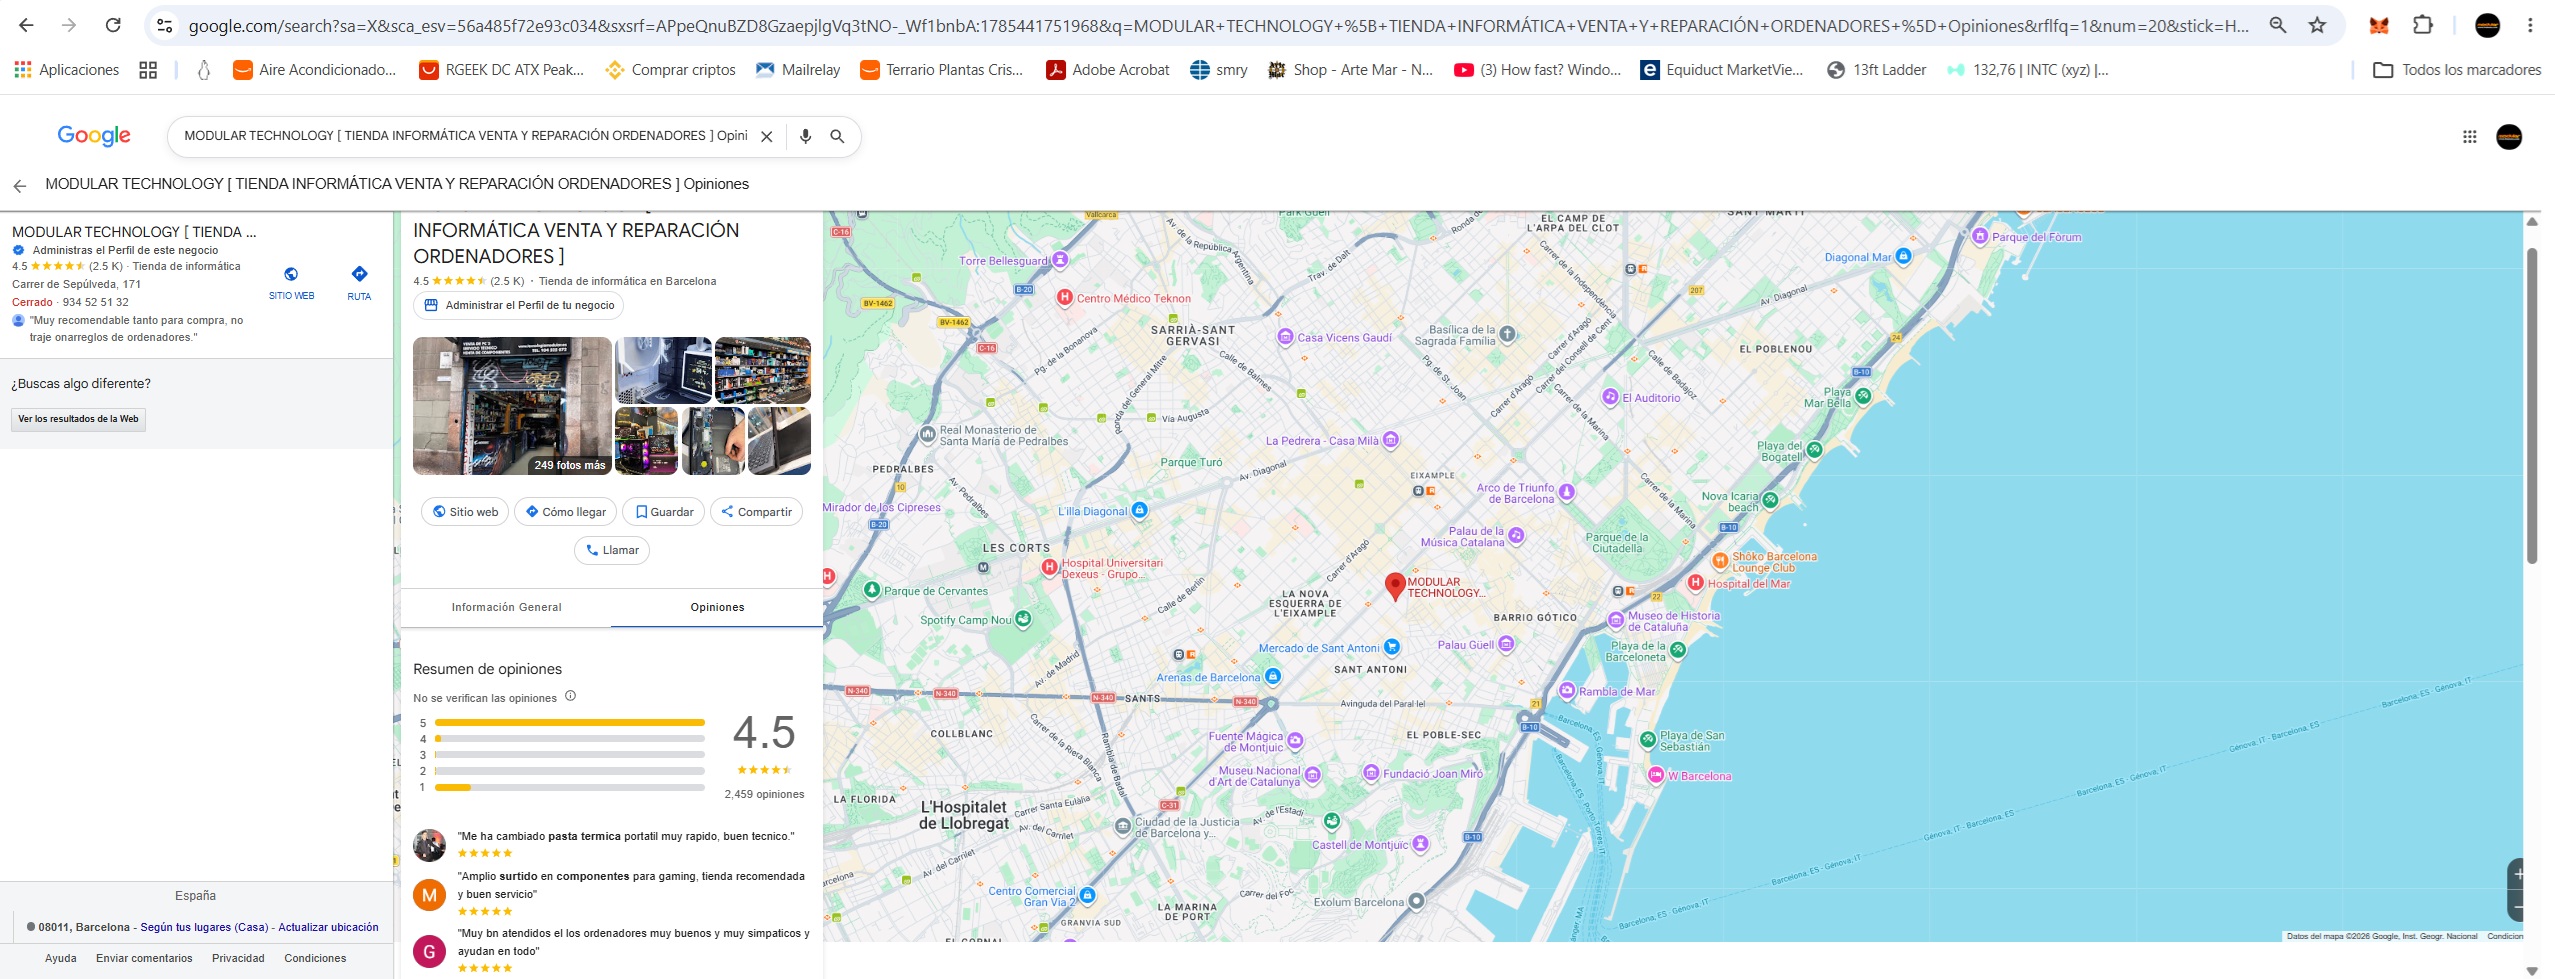
Task: Share the business with Compartir button
Action: click(x=756, y=512)
